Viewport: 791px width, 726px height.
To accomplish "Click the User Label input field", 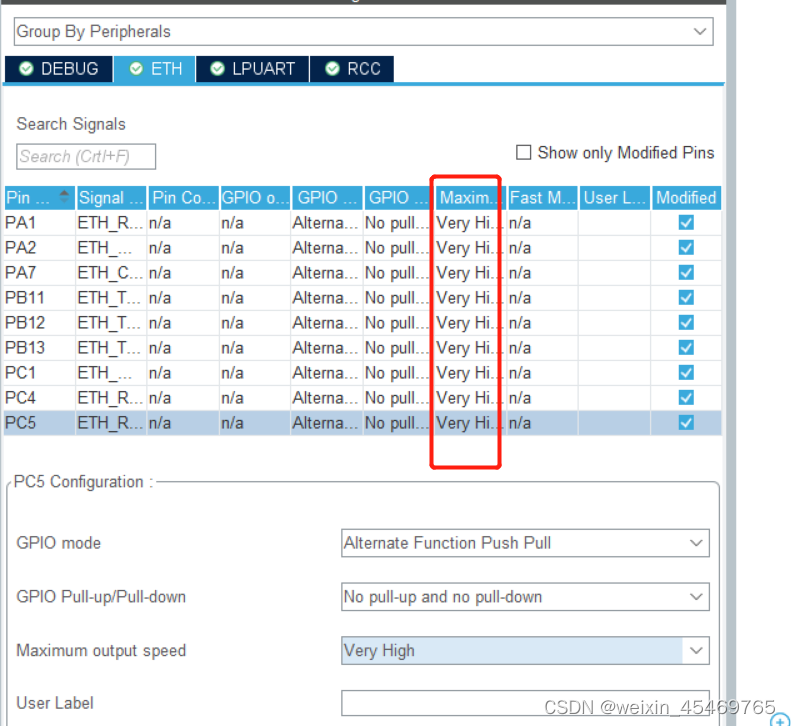I will point(525,703).
